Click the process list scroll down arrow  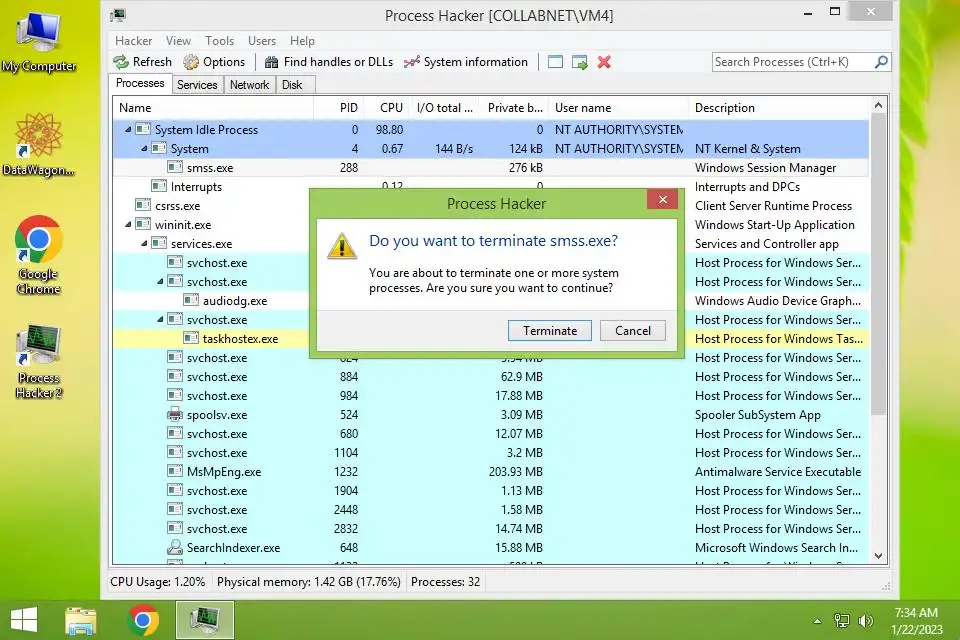tap(878, 556)
